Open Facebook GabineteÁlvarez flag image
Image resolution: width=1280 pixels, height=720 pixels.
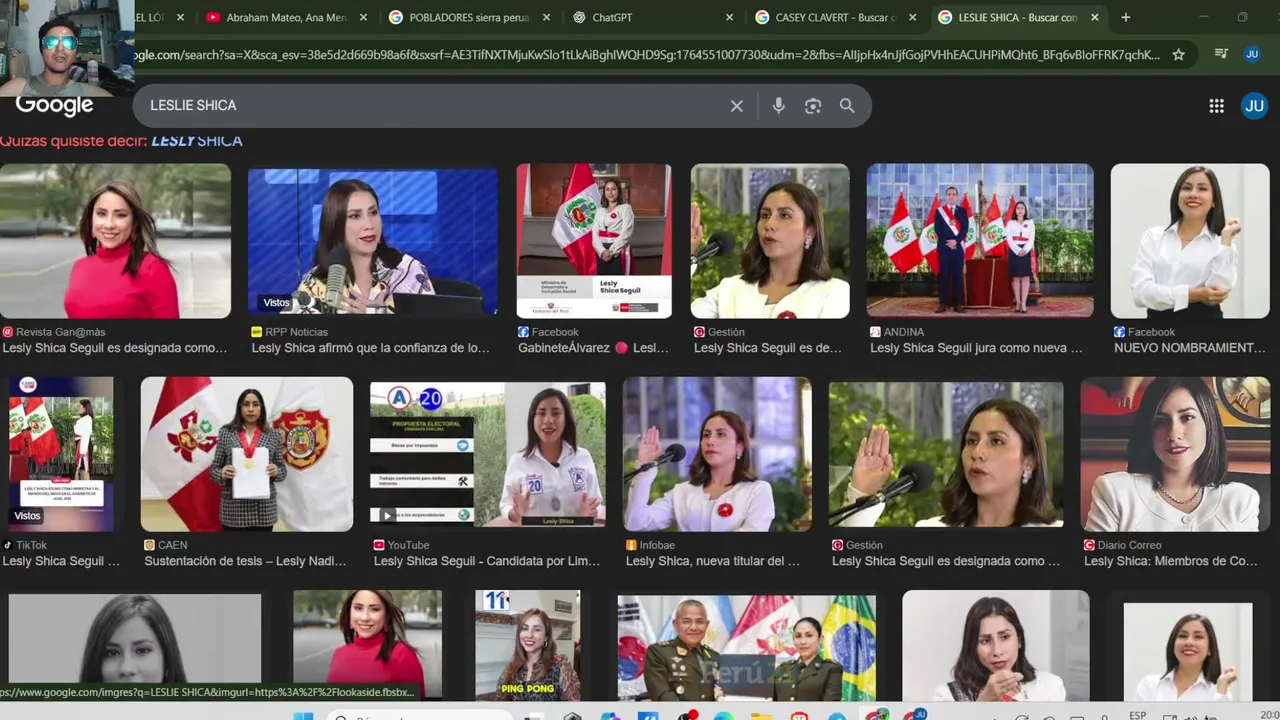point(594,241)
